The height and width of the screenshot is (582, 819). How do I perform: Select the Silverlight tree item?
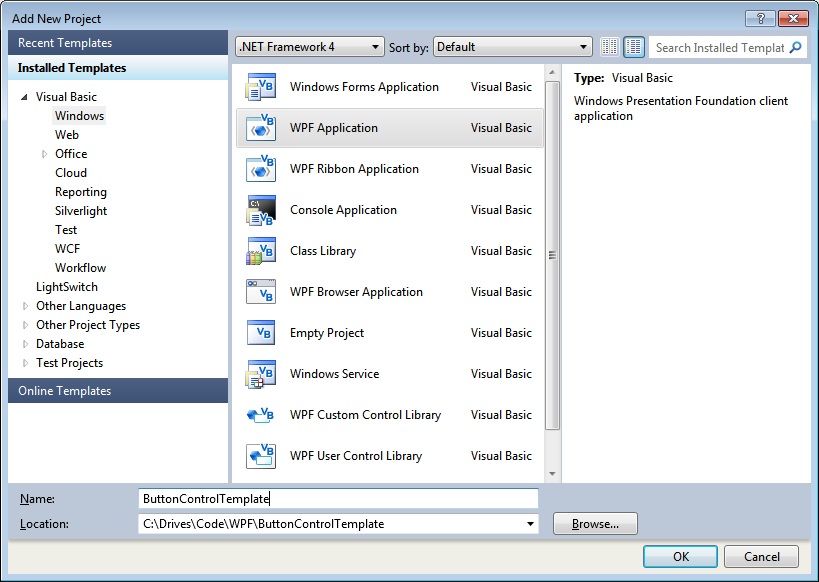[81, 211]
